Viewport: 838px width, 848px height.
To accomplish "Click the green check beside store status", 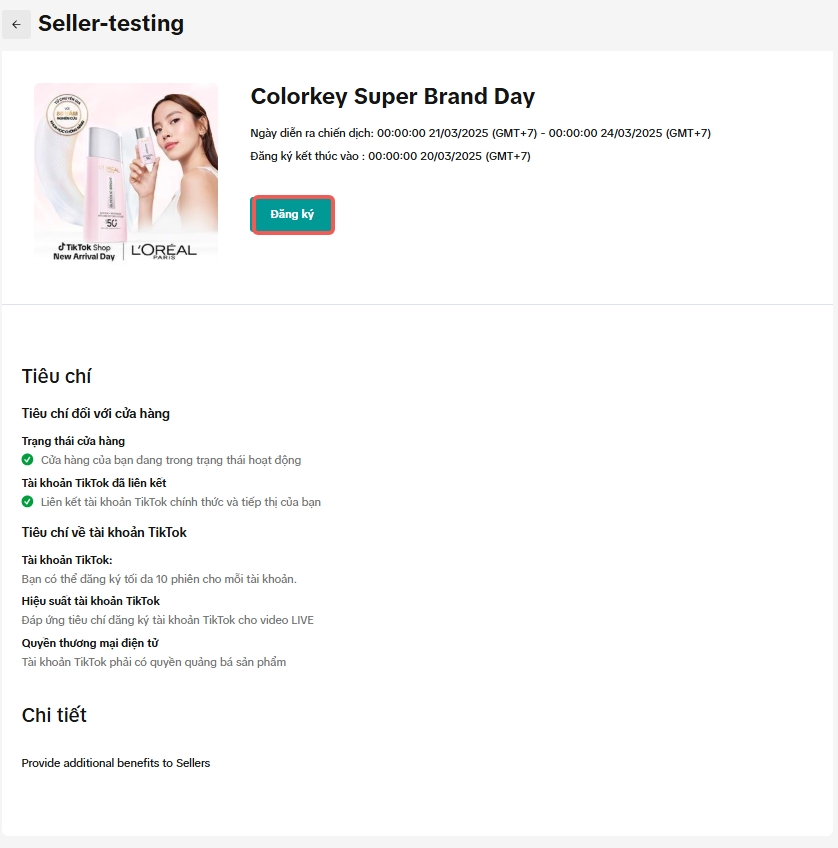I will point(28,460).
